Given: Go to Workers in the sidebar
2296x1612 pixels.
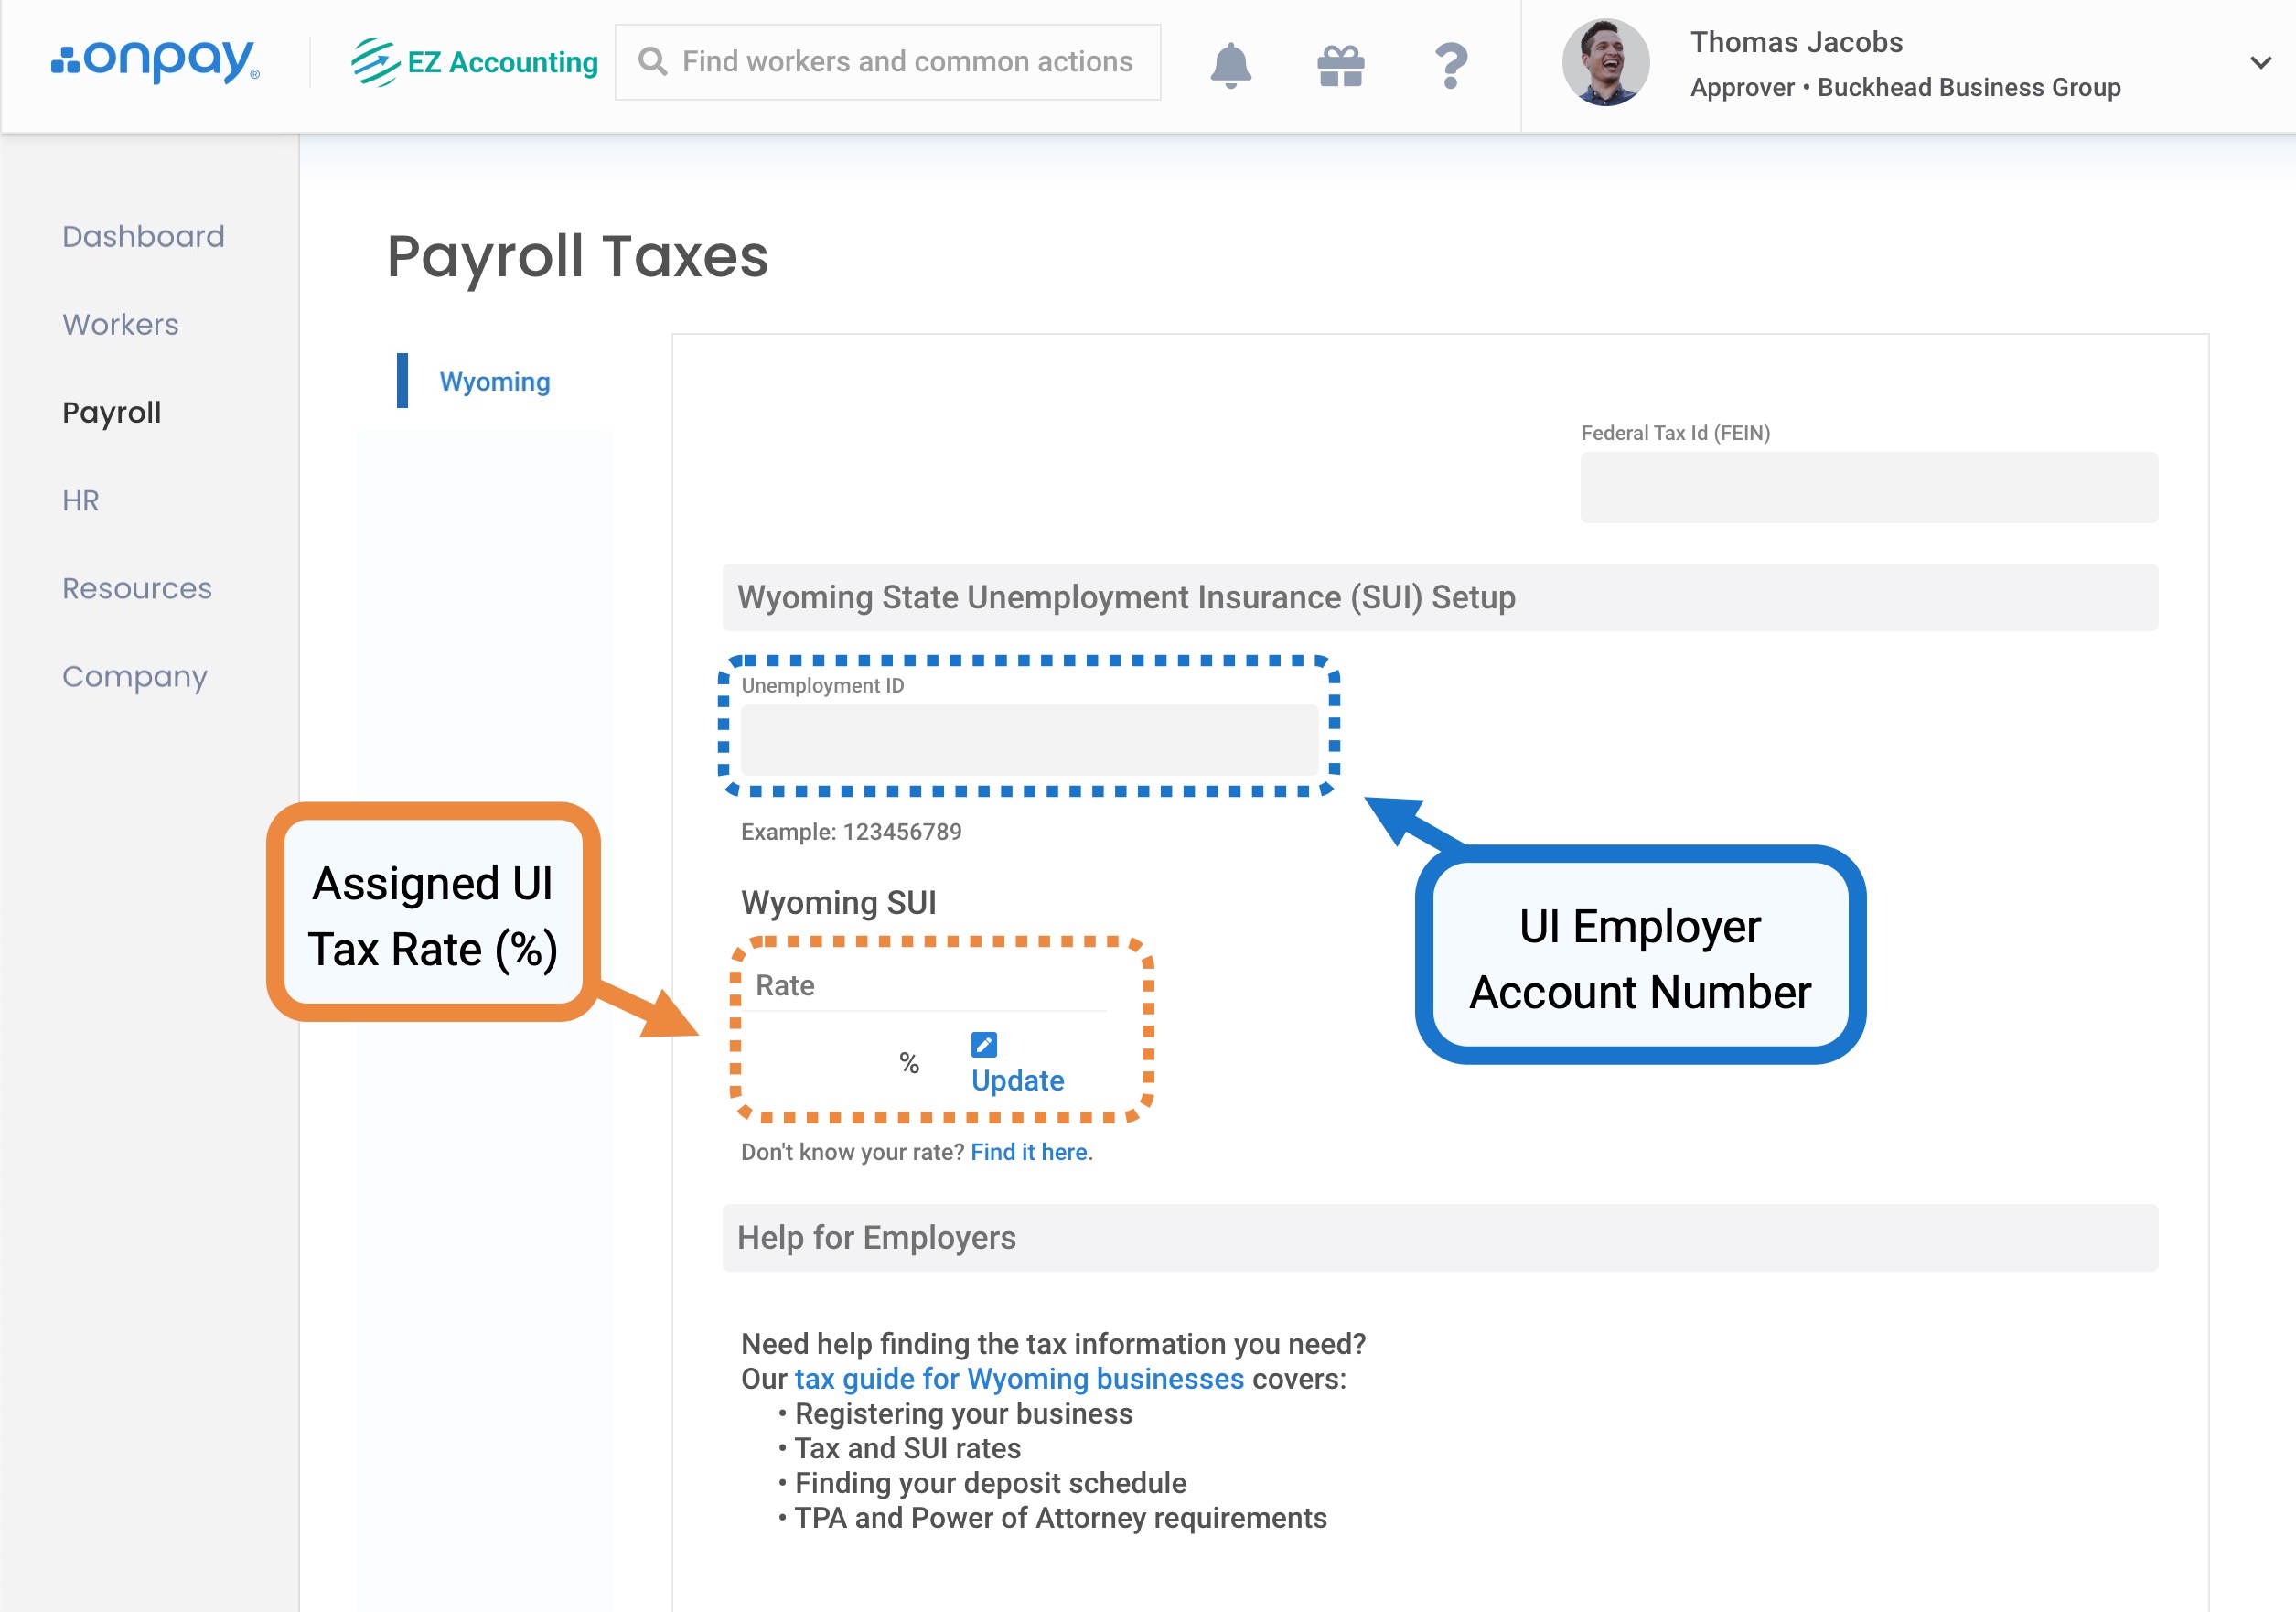Looking at the screenshot, I should 120,325.
